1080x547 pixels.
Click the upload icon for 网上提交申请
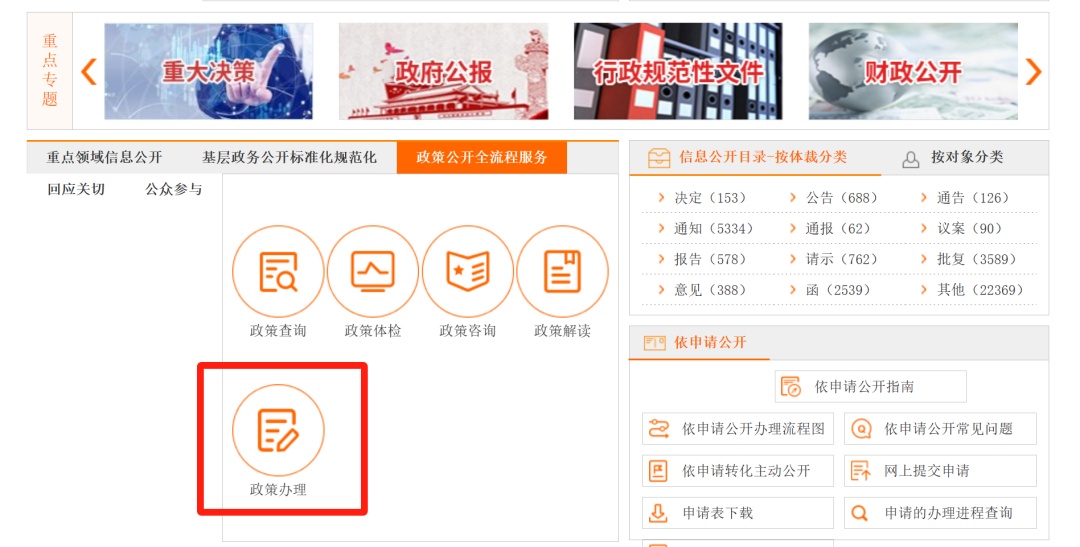coord(861,471)
